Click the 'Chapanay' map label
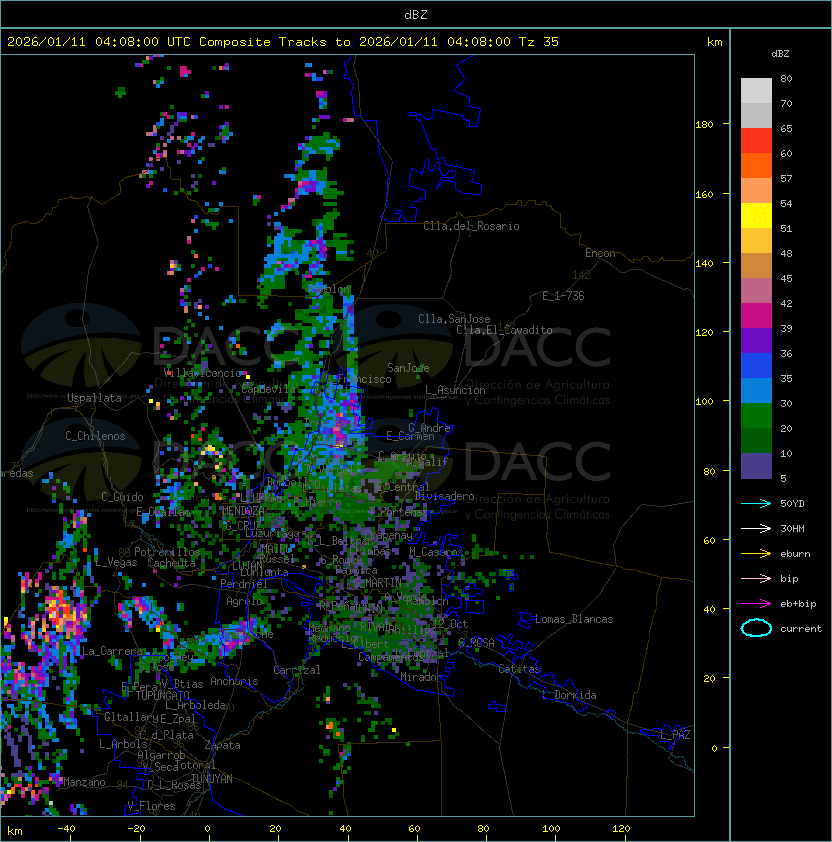 388,535
